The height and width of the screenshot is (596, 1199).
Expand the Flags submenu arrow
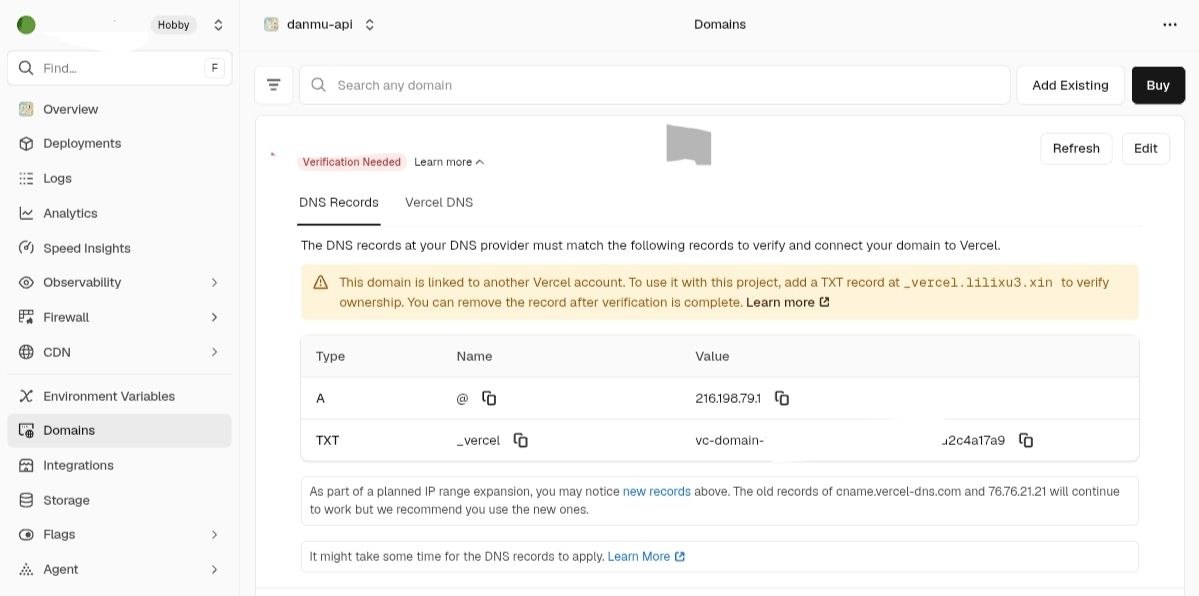214,535
